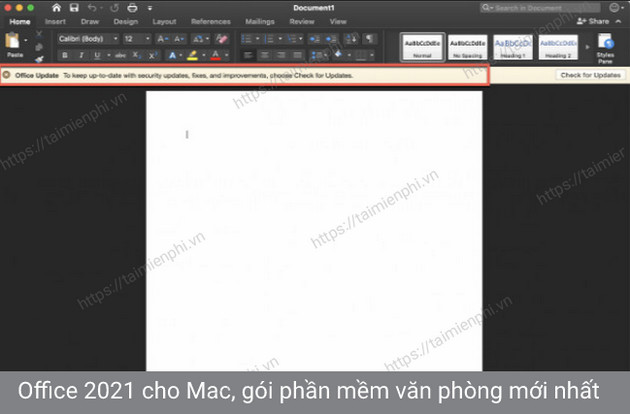Redo the last action

(x=115, y=8)
